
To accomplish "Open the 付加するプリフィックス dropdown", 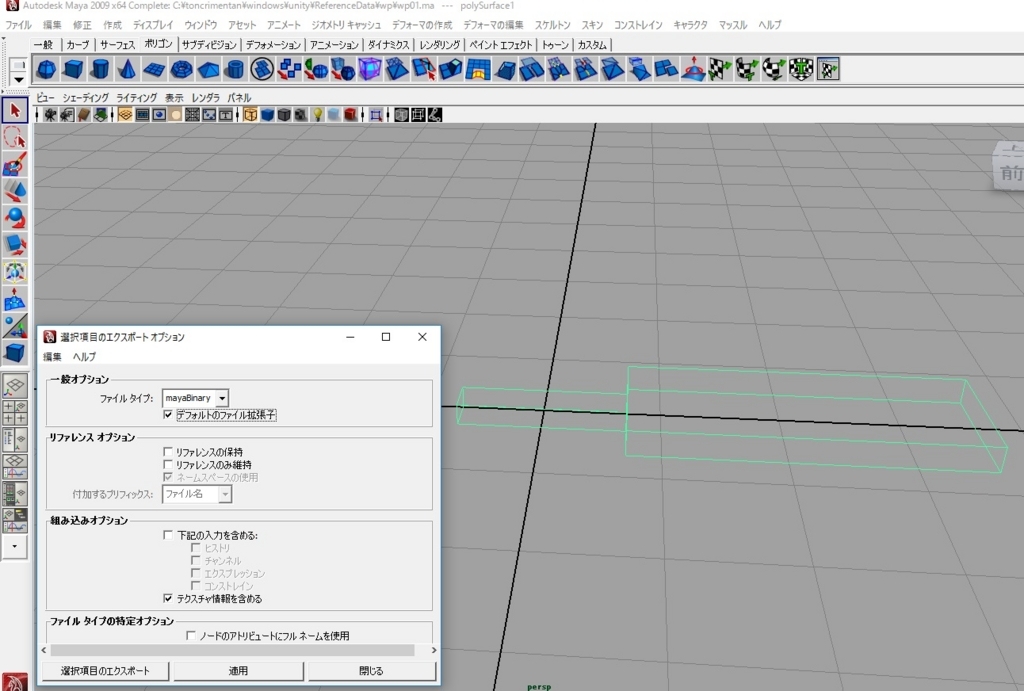I will (x=197, y=494).
